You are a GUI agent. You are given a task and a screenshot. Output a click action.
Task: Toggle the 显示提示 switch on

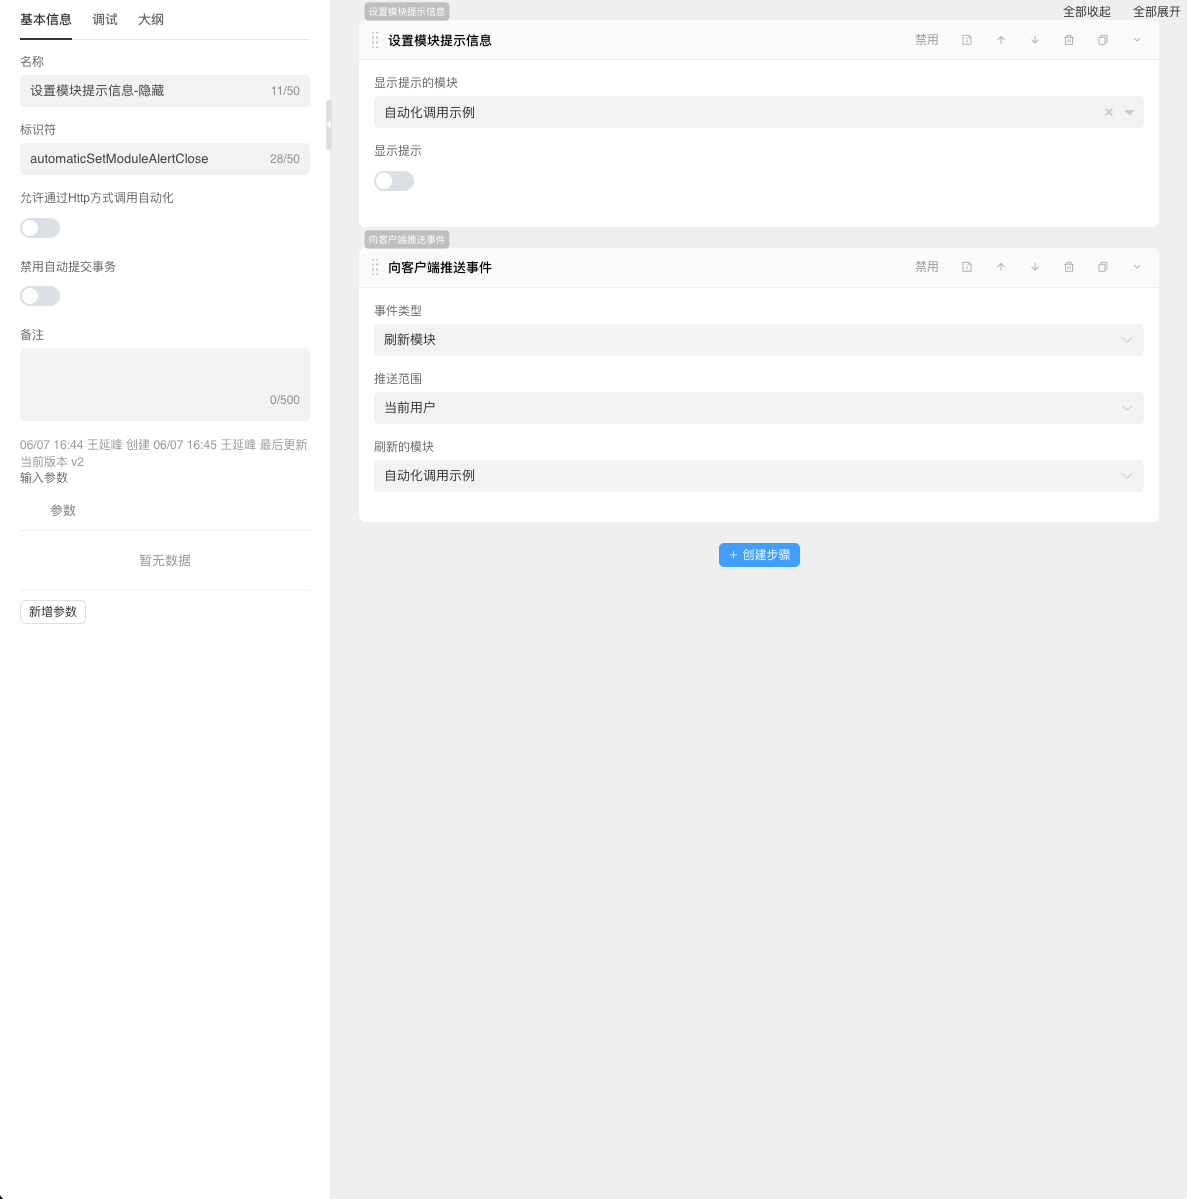394,181
